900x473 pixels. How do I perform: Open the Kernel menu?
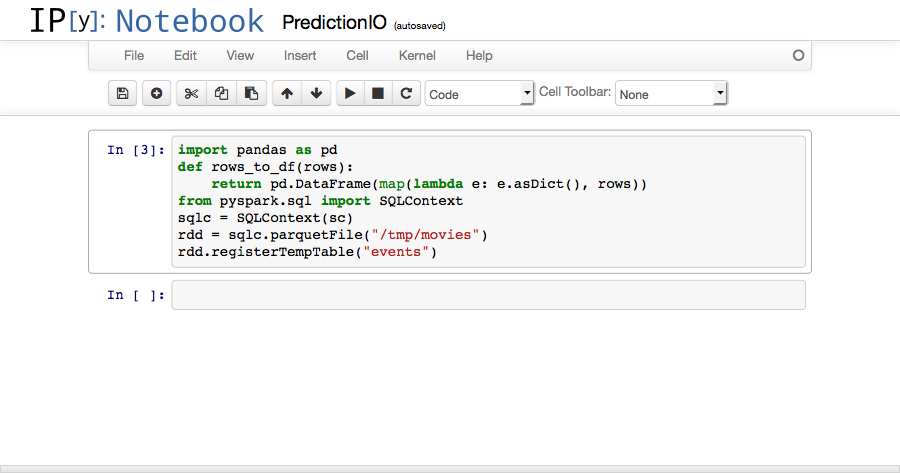pyautogui.click(x=417, y=55)
